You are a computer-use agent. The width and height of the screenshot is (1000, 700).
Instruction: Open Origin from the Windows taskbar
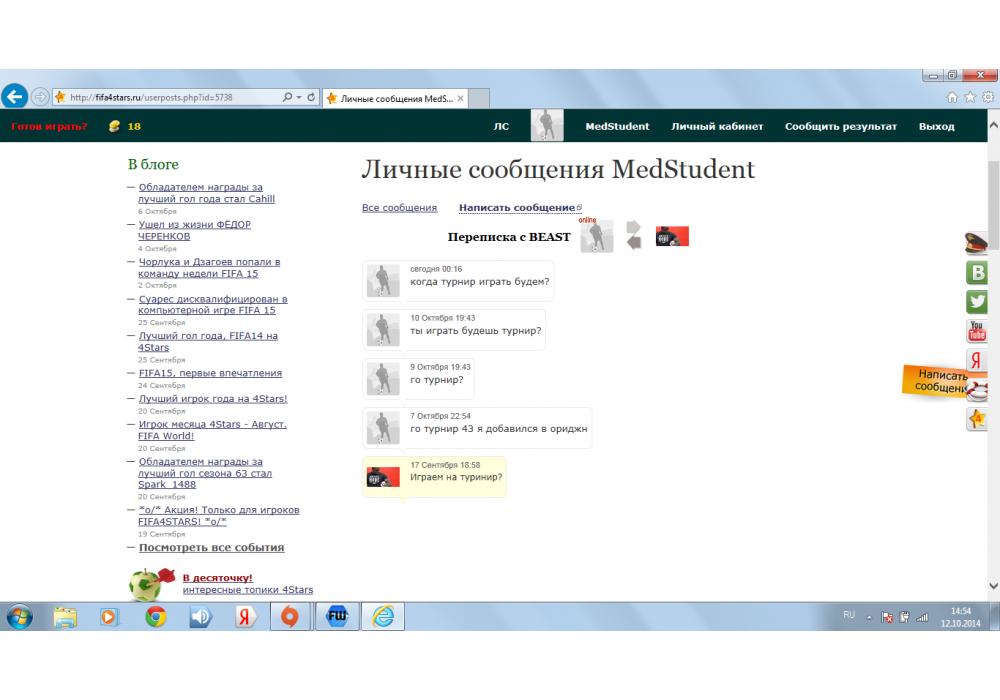pyautogui.click(x=290, y=618)
